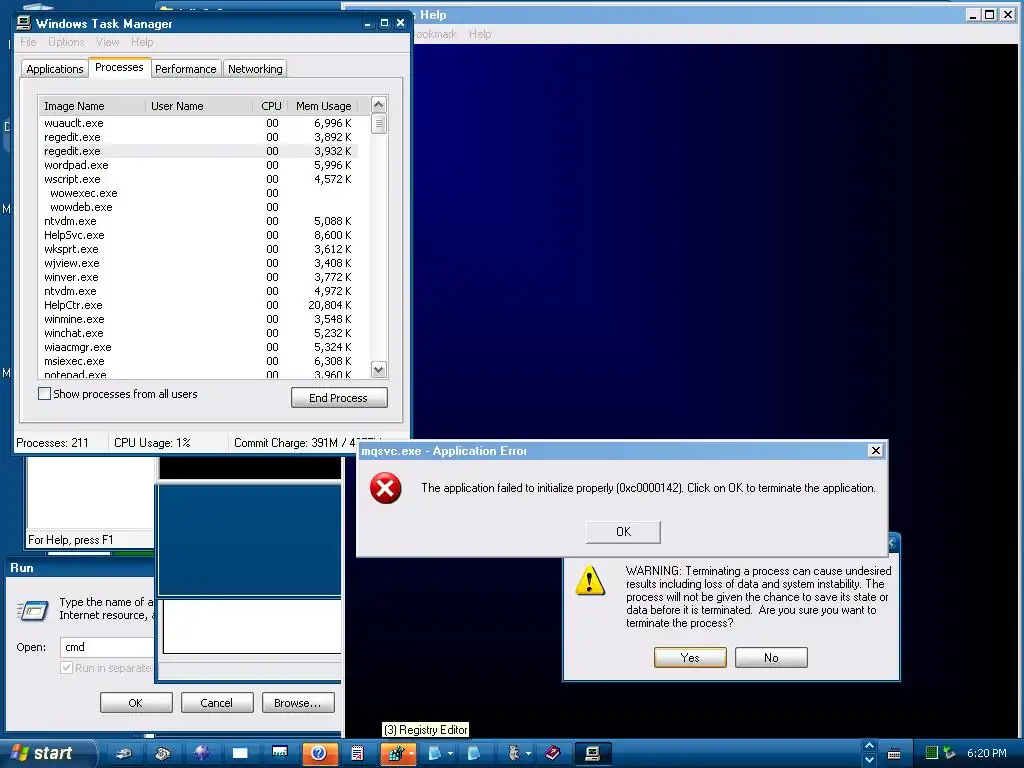Click the Registry Editor cube taskbar icon

(x=395, y=754)
